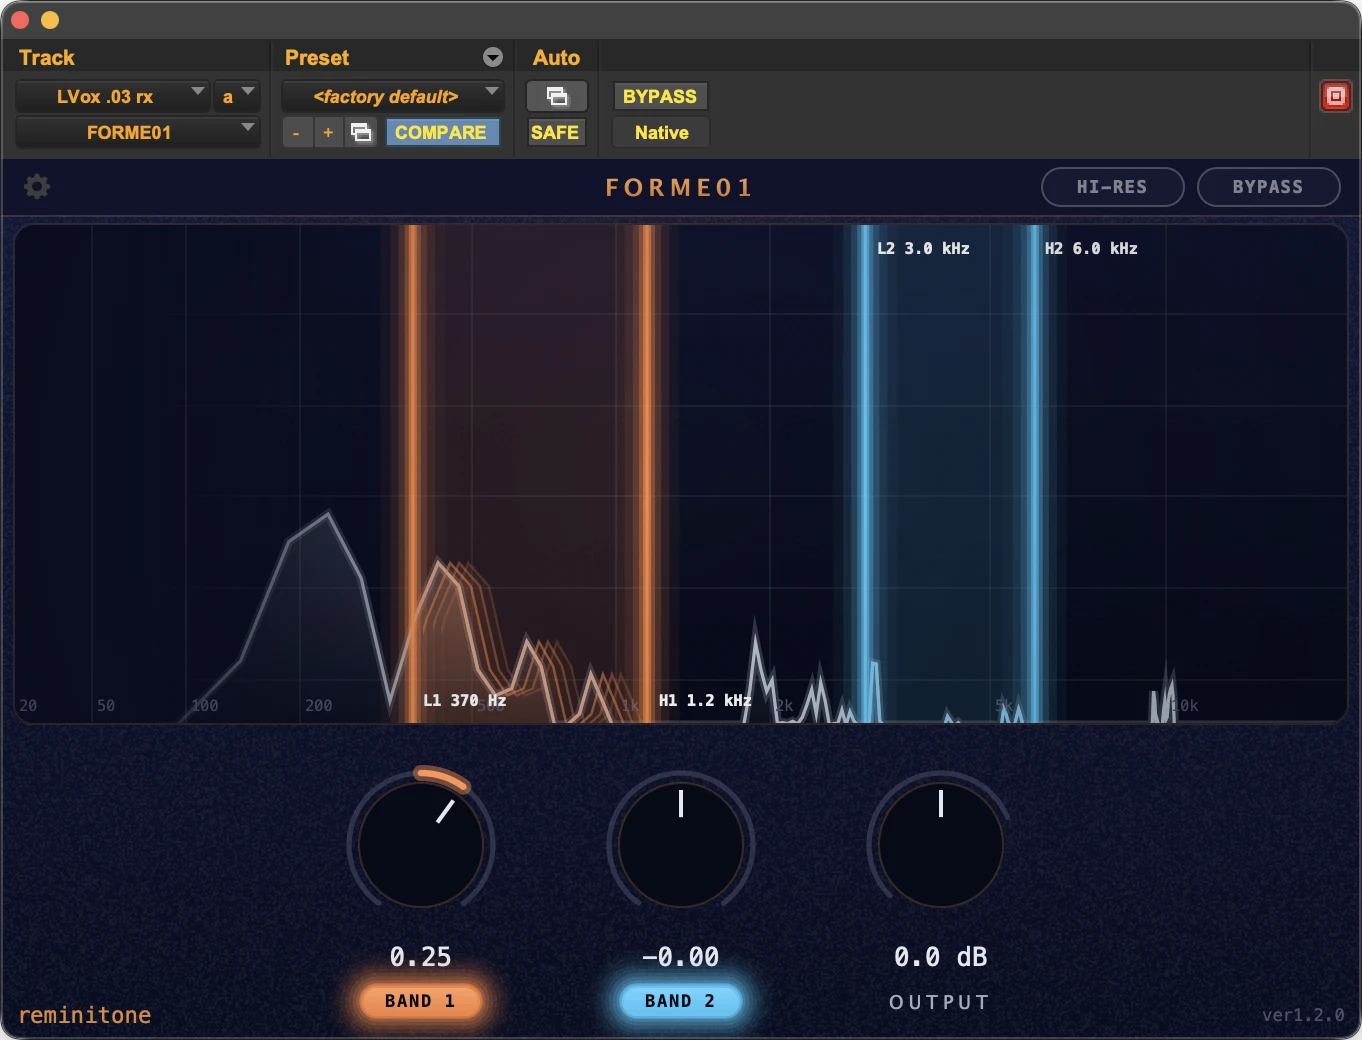Toggle the orange BAND 1 button

[x=420, y=1001]
